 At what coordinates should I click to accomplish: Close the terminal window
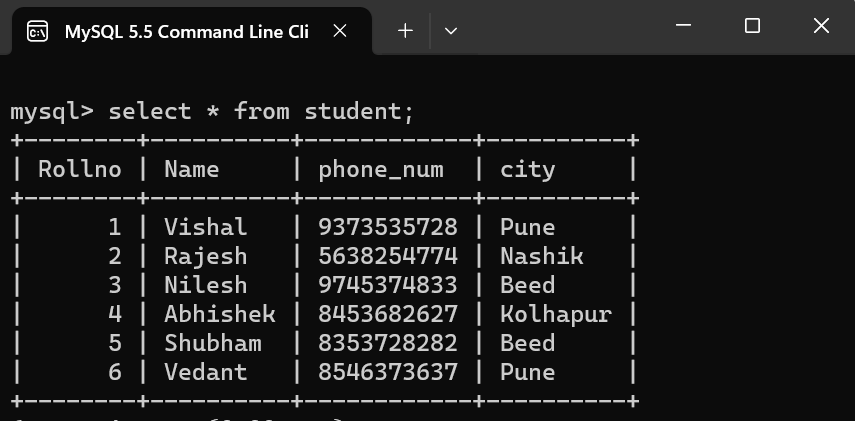[821, 27]
